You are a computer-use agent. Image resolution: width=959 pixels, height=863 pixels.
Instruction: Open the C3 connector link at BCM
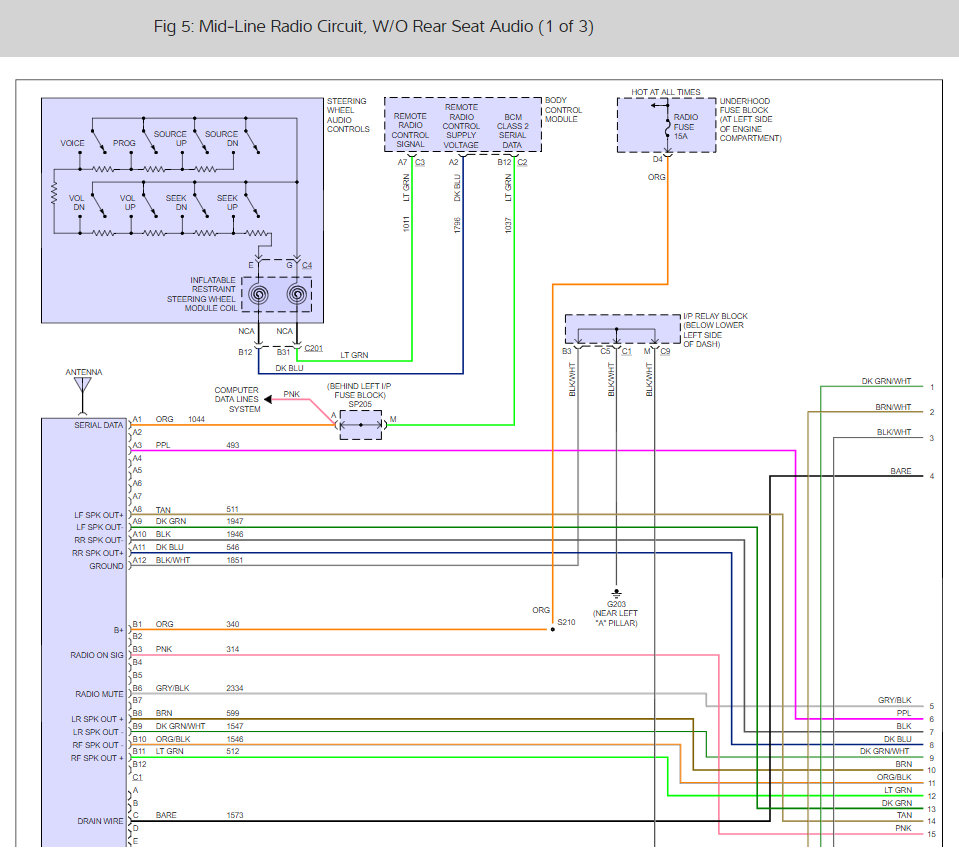pyautogui.click(x=420, y=162)
